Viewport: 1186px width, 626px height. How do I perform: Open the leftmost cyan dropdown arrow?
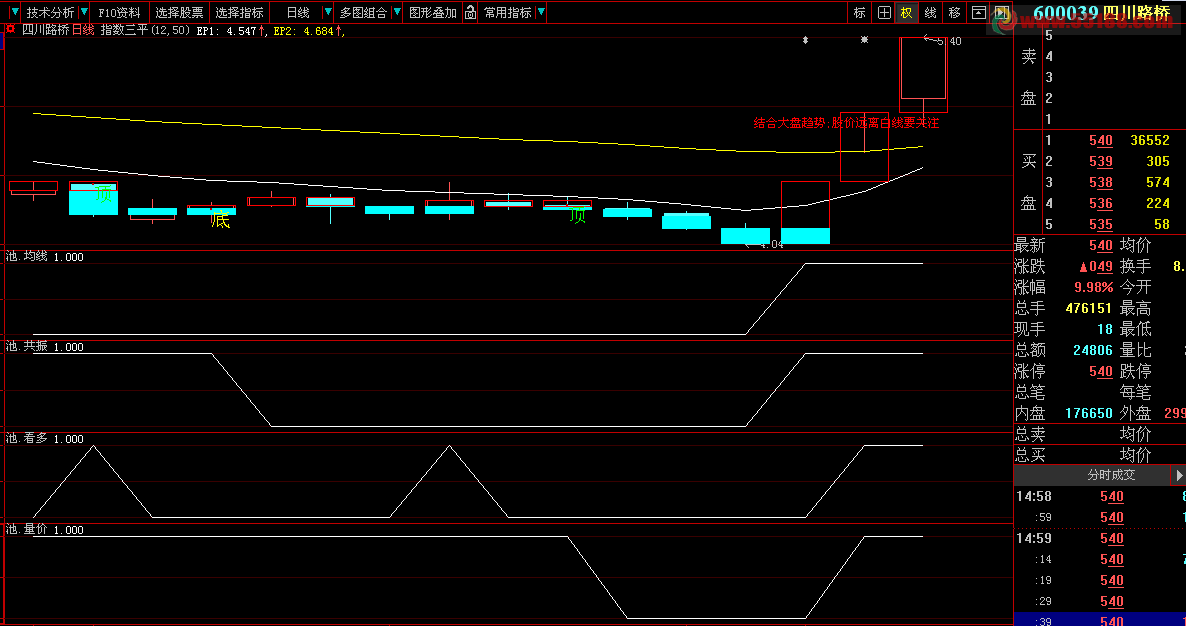tap(14, 13)
